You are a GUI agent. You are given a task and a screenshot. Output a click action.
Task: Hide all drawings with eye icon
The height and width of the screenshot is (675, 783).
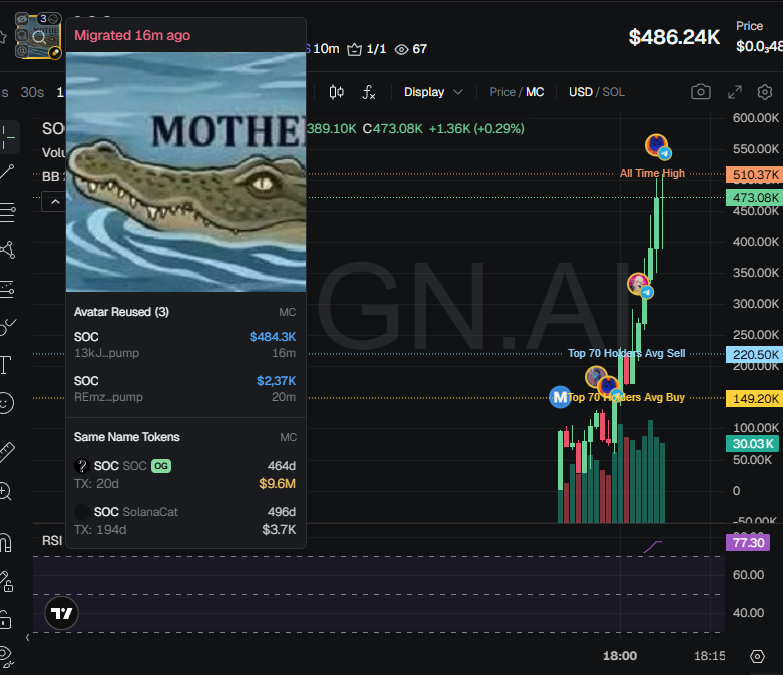point(6,657)
